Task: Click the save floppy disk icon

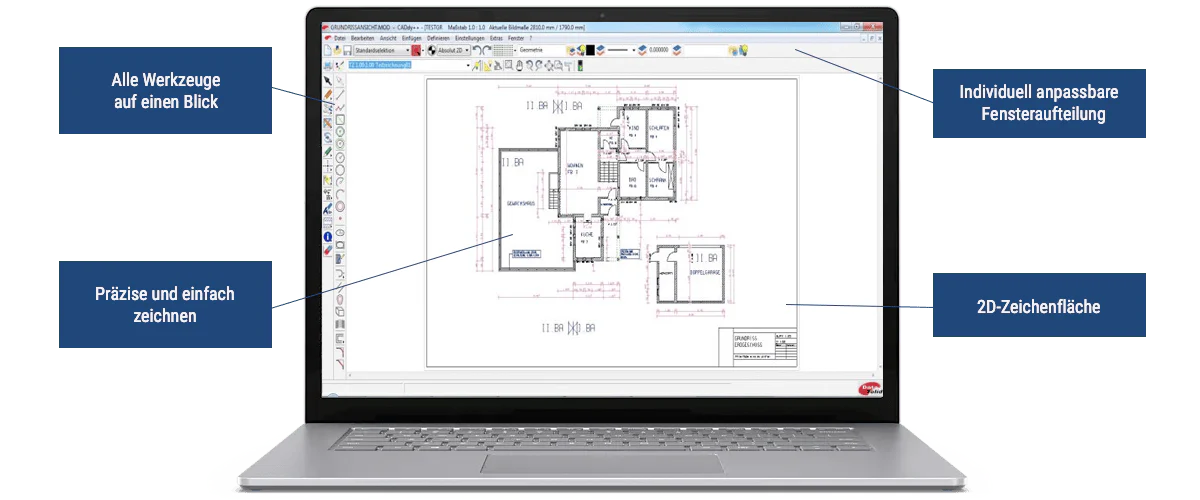Action: (347, 50)
